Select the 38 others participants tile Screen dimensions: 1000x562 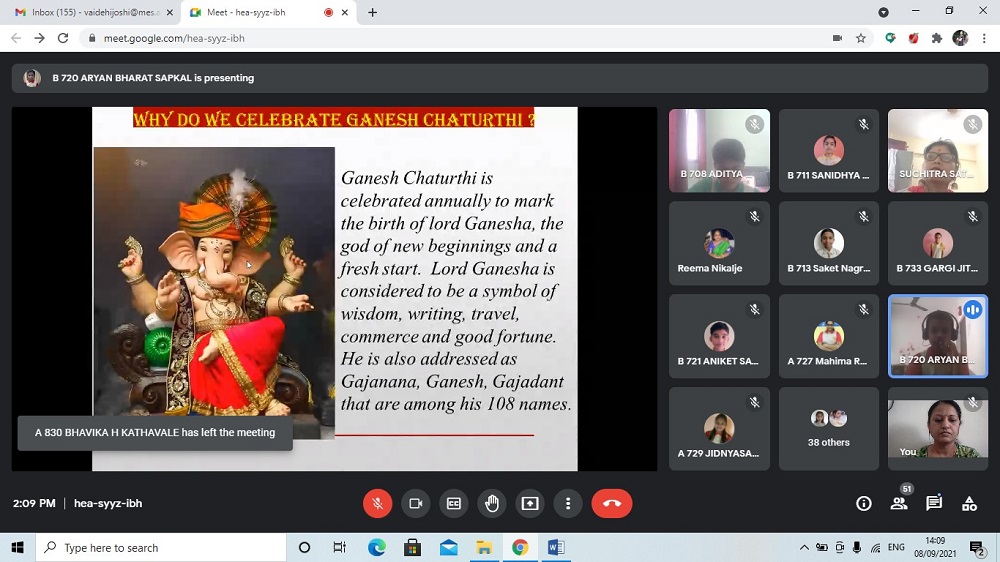pyautogui.click(x=828, y=428)
